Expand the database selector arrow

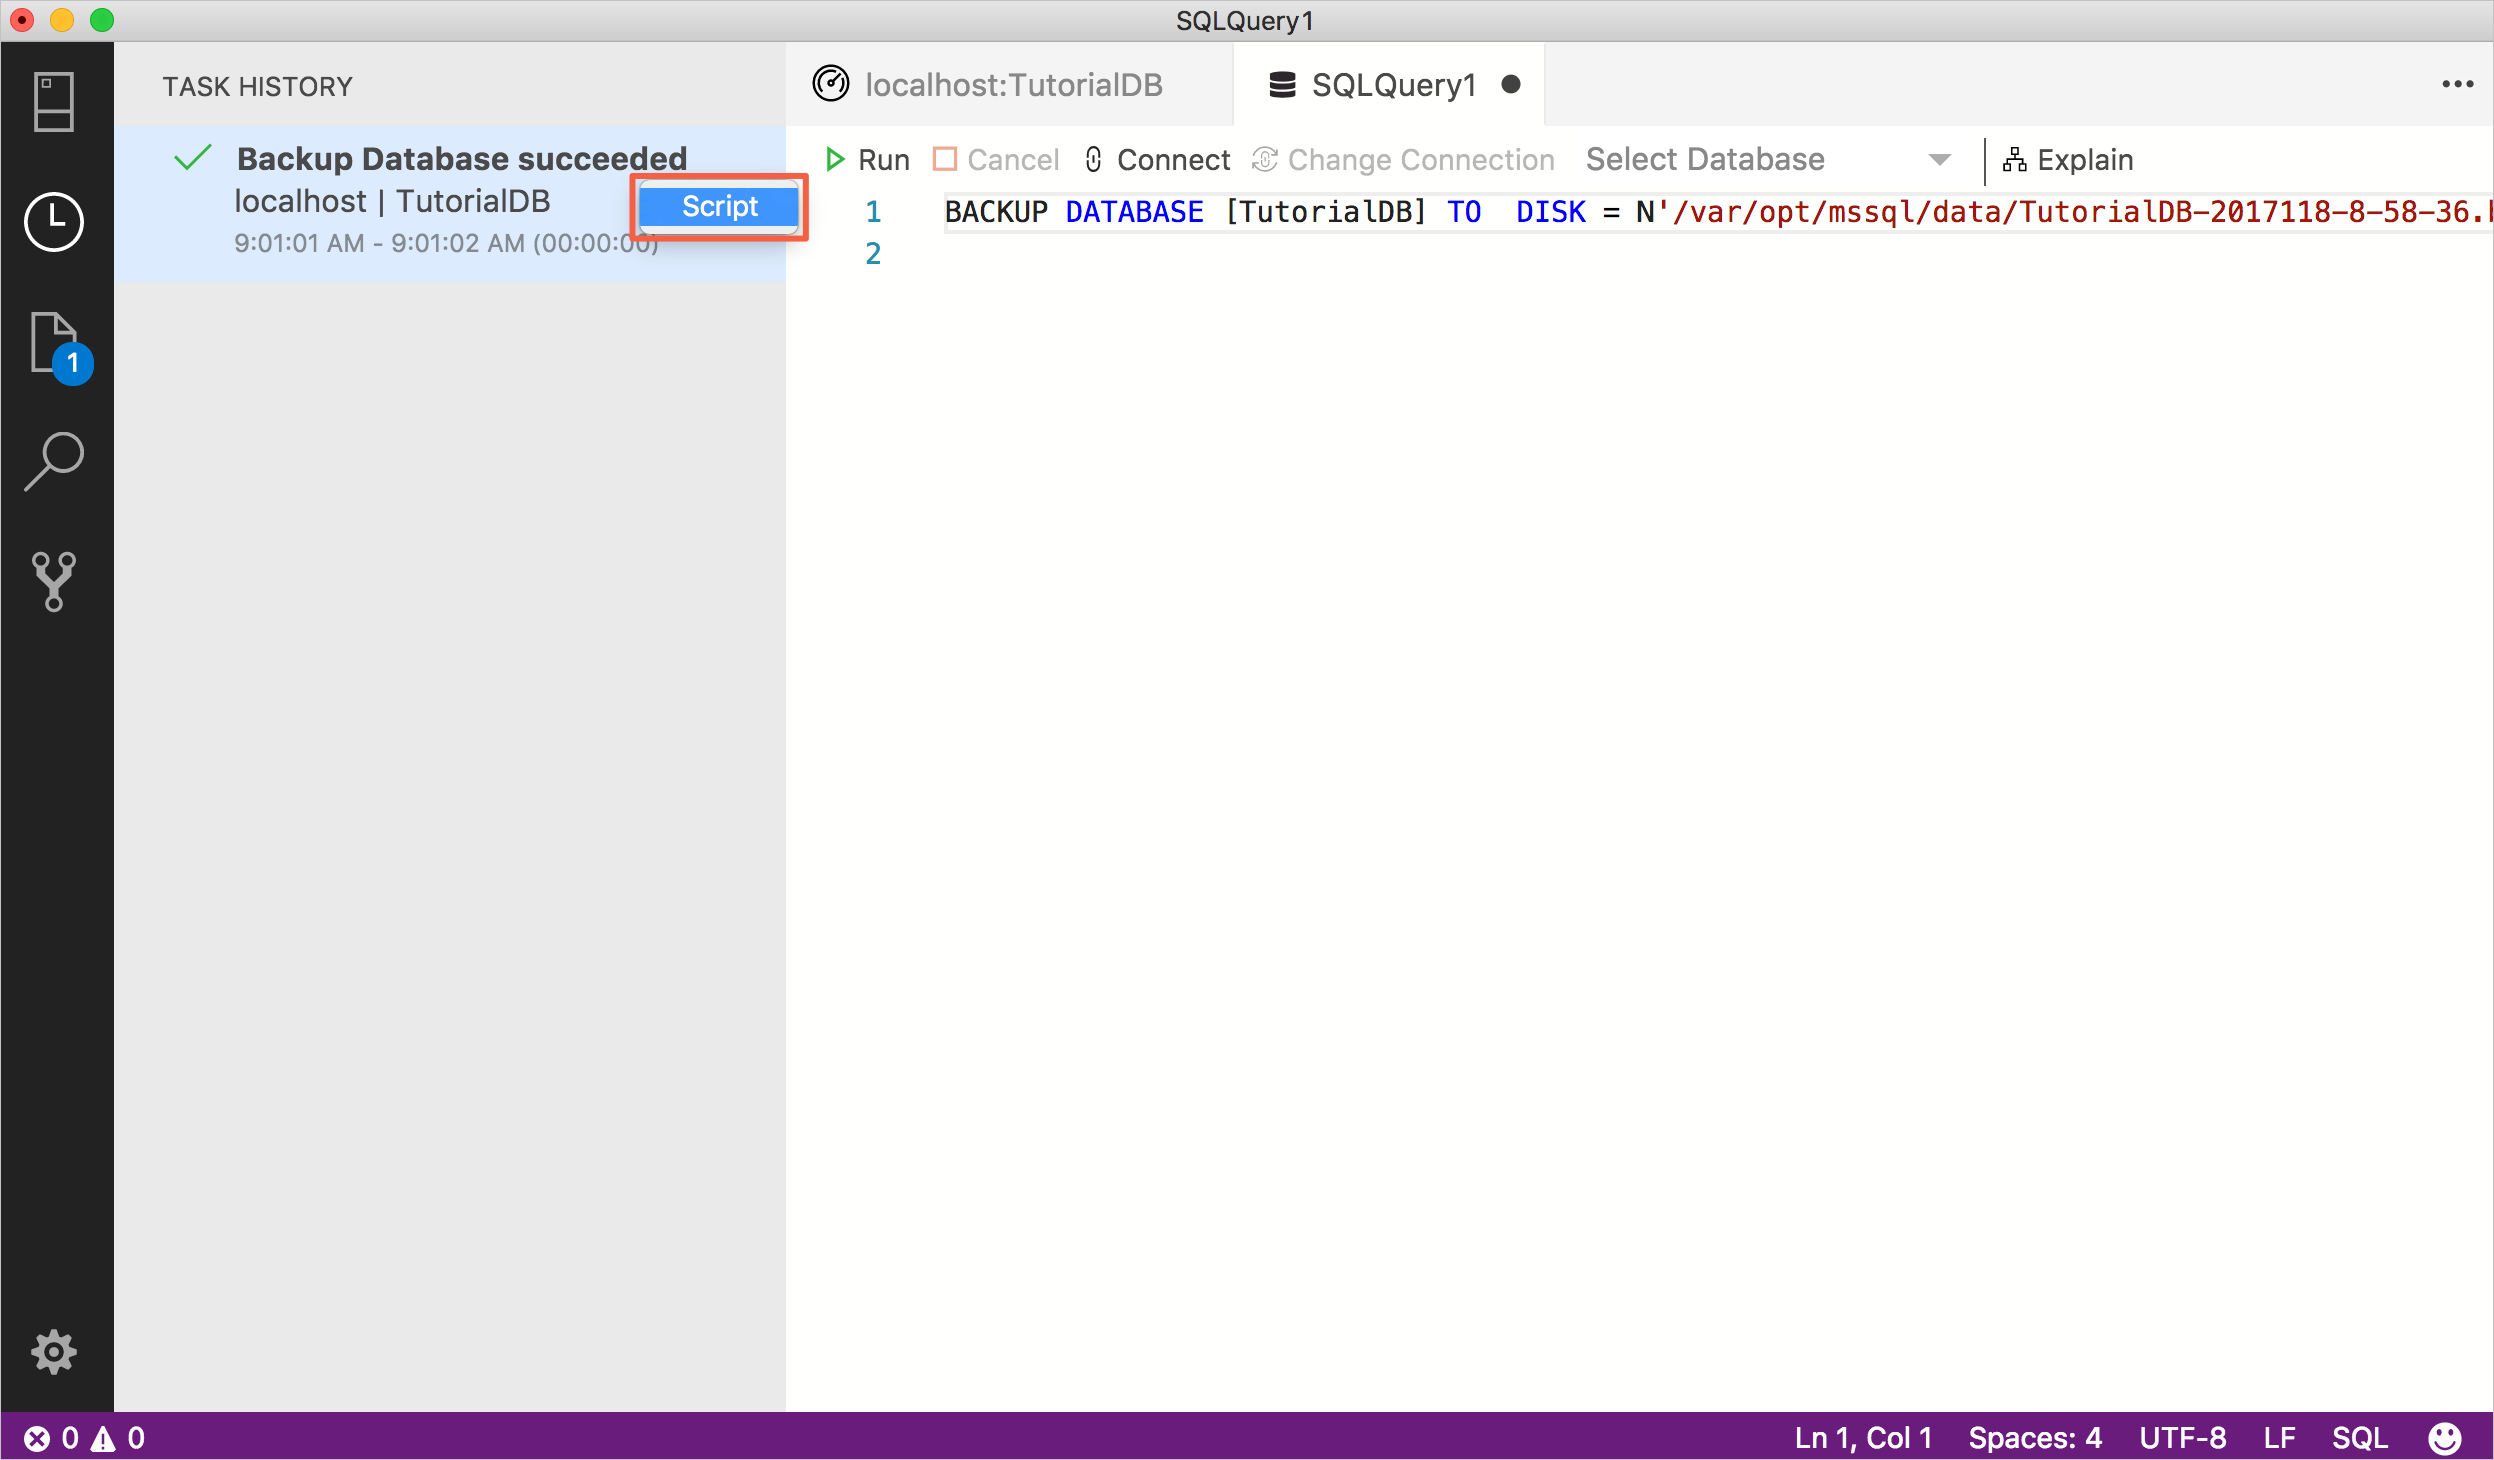pyautogui.click(x=1939, y=159)
